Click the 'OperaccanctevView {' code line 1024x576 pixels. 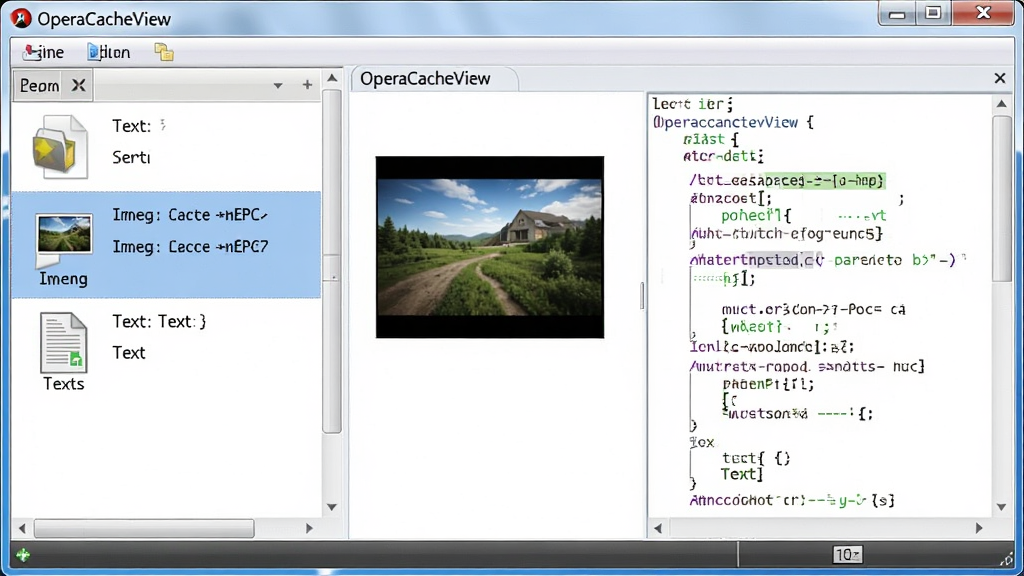733,122
